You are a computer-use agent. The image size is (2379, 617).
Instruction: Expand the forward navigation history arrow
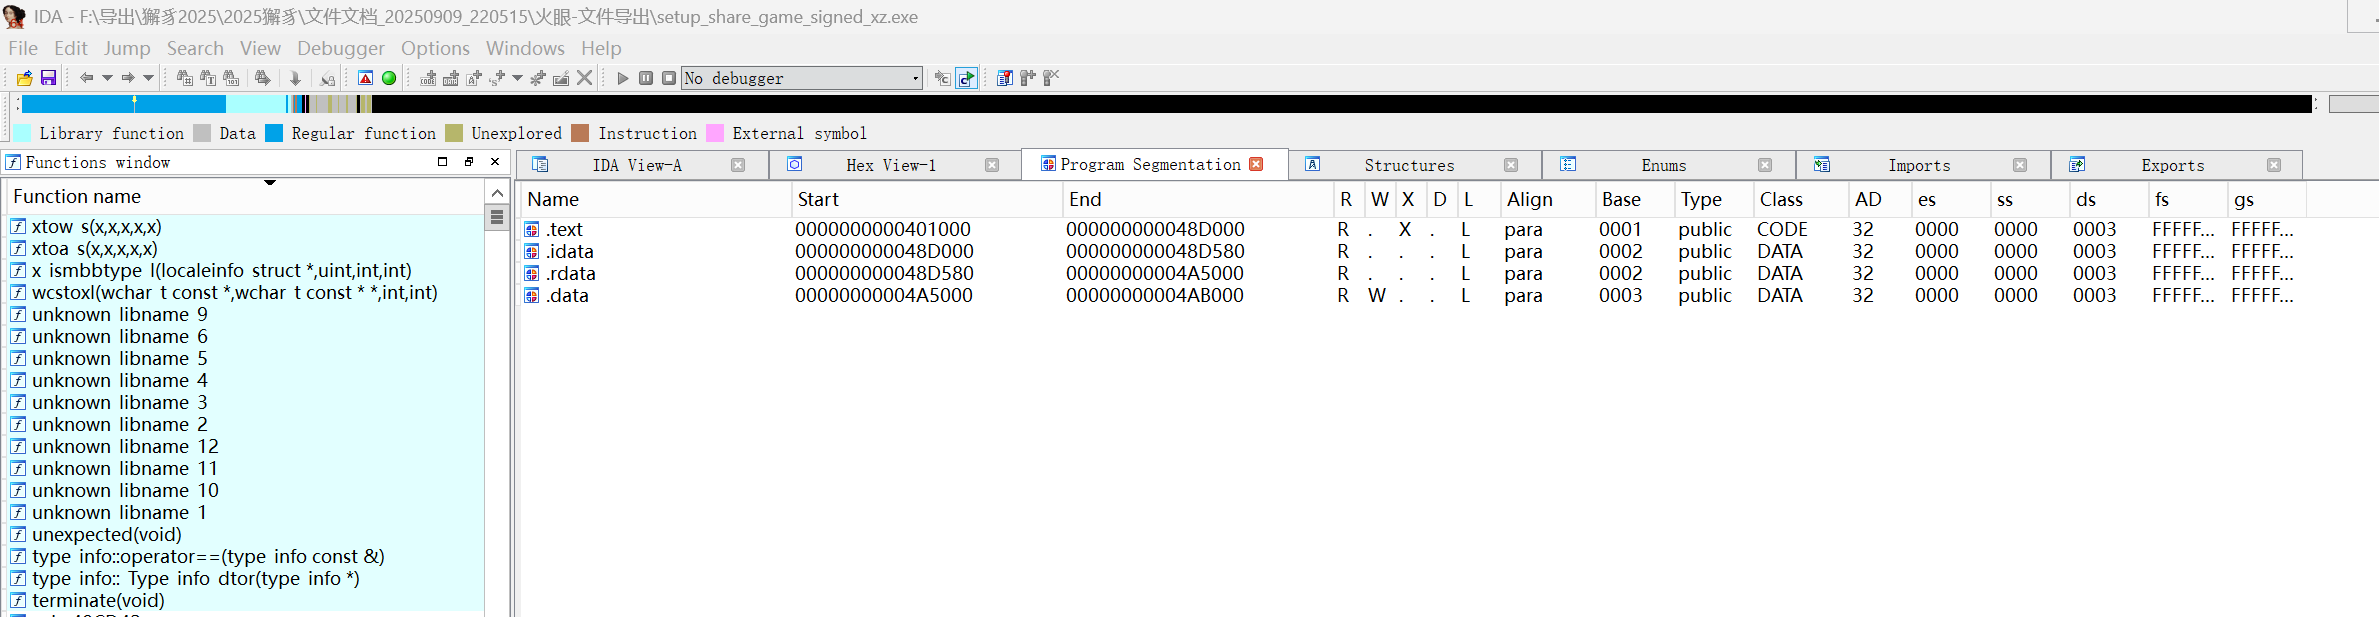coord(148,78)
